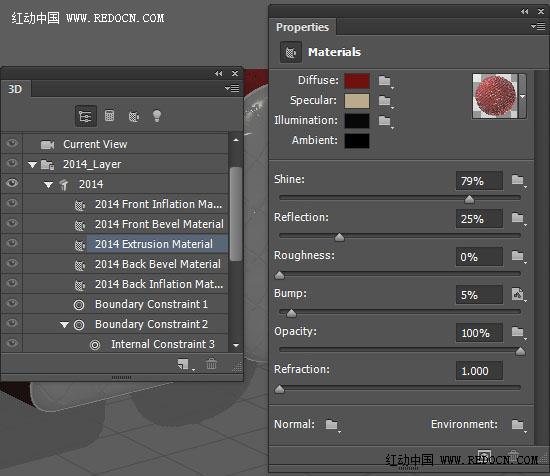Toggle visibility of 2014 Extrusion Material
The image size is (550, 476).
[12, 243]
